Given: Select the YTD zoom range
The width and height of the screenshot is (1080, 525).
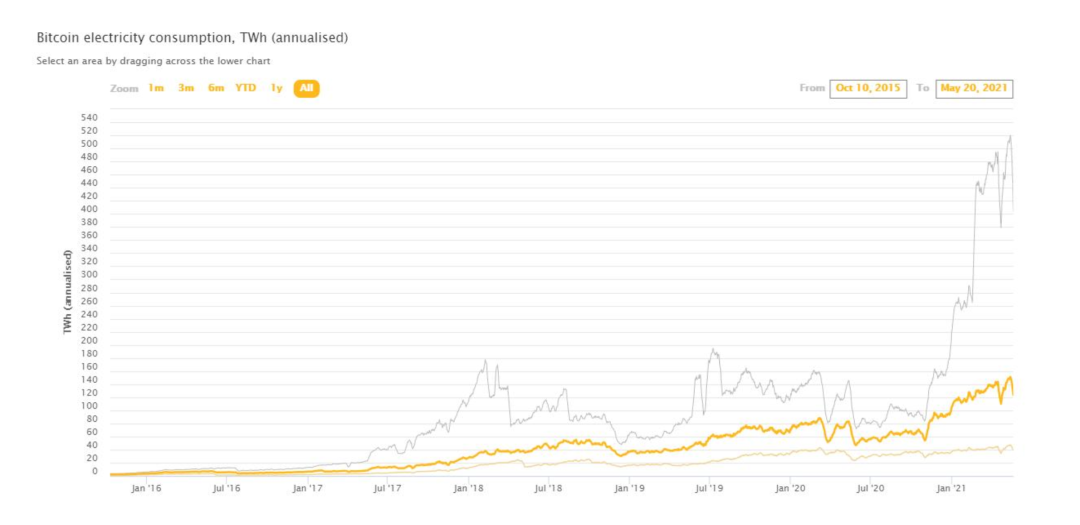Looking at the screenshot, I should pos(246,88).
